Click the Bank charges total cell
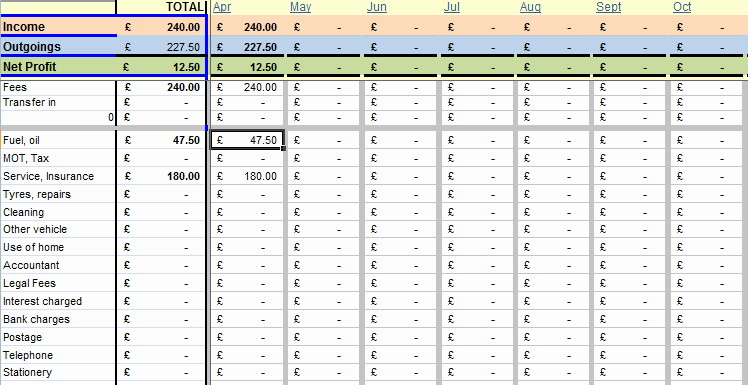Viewport: 748px width, 385px height. [x=161, y=319]
